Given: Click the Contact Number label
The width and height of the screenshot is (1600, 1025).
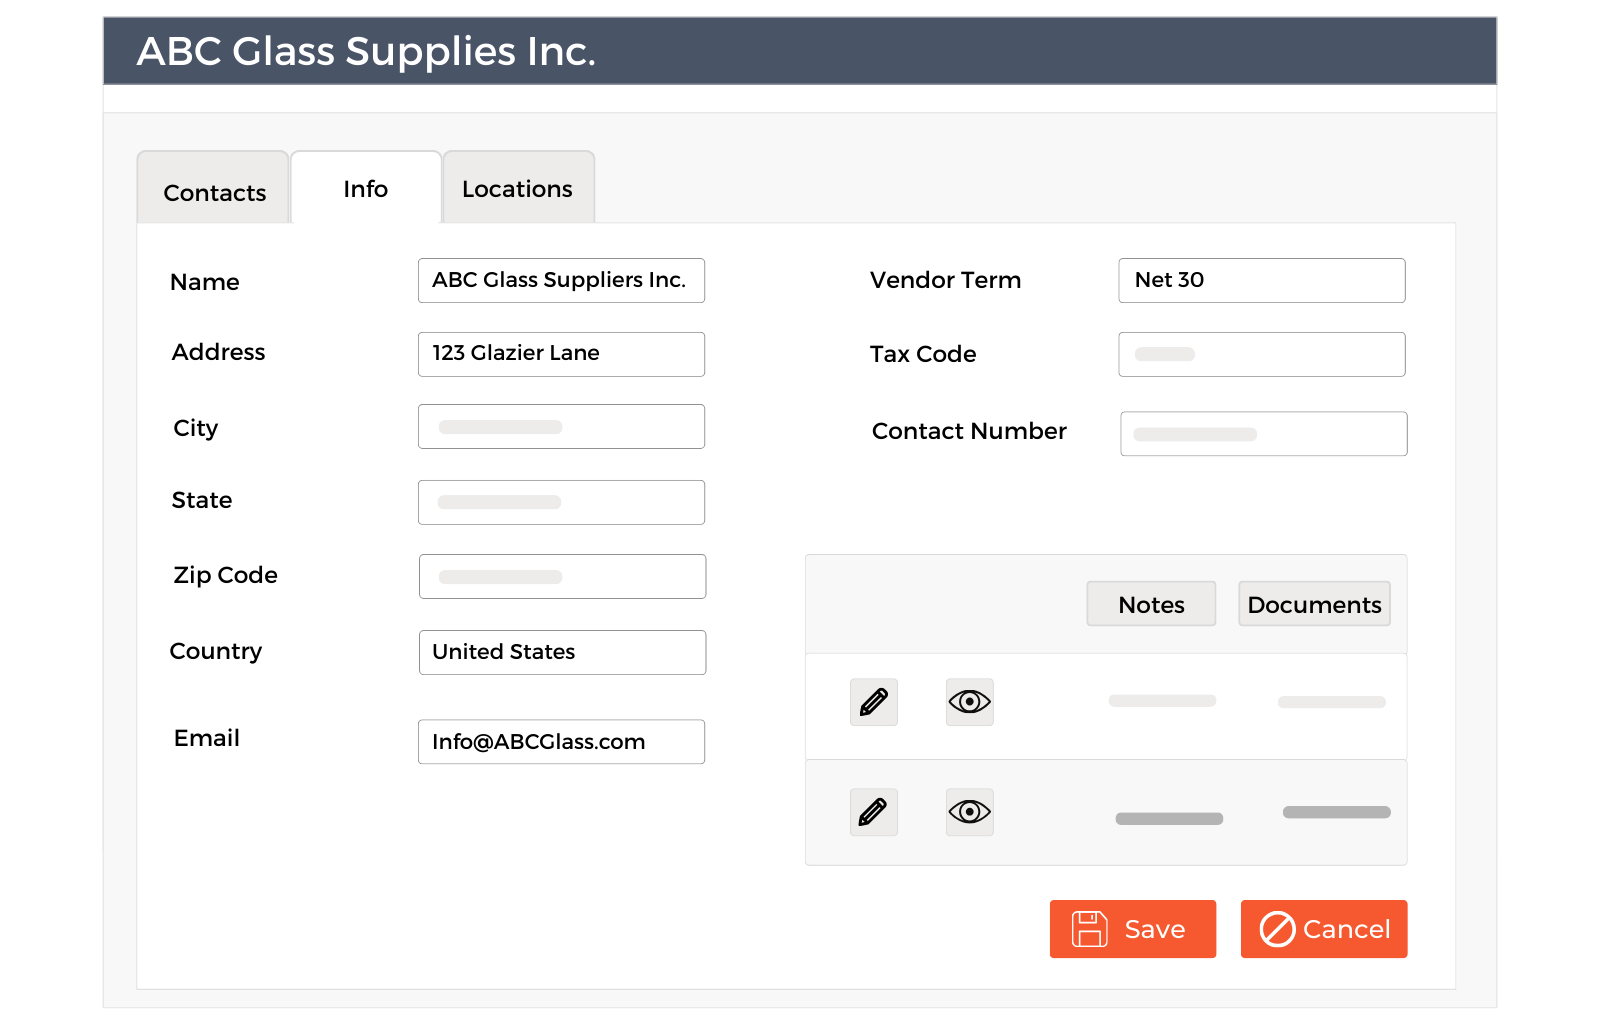Looking at the screenshot, I should point(969,431).
